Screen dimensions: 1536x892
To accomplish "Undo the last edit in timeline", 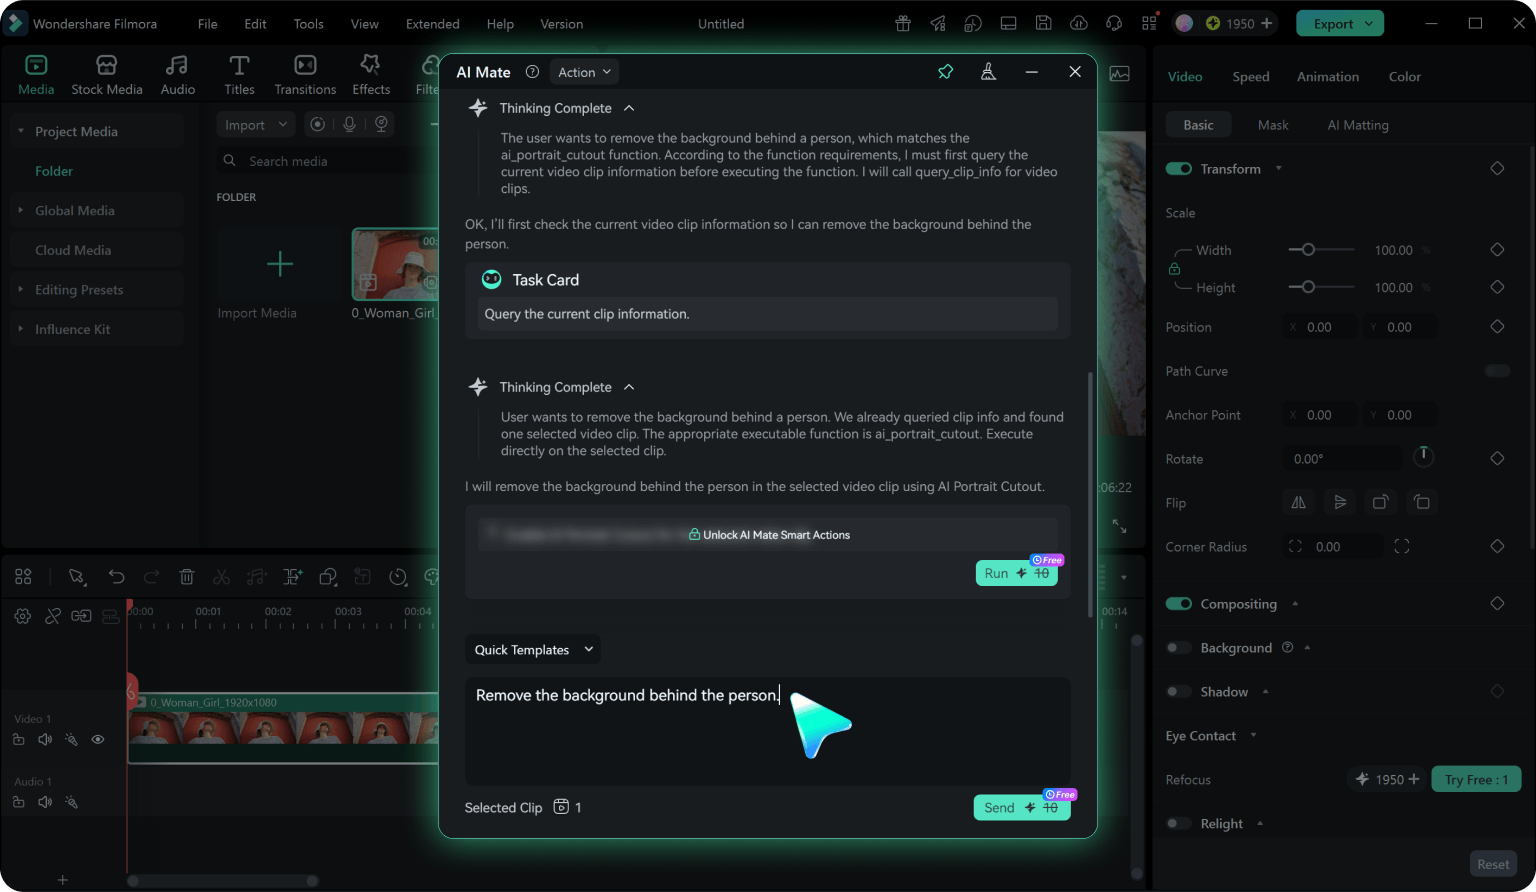I will click(116, 576).
